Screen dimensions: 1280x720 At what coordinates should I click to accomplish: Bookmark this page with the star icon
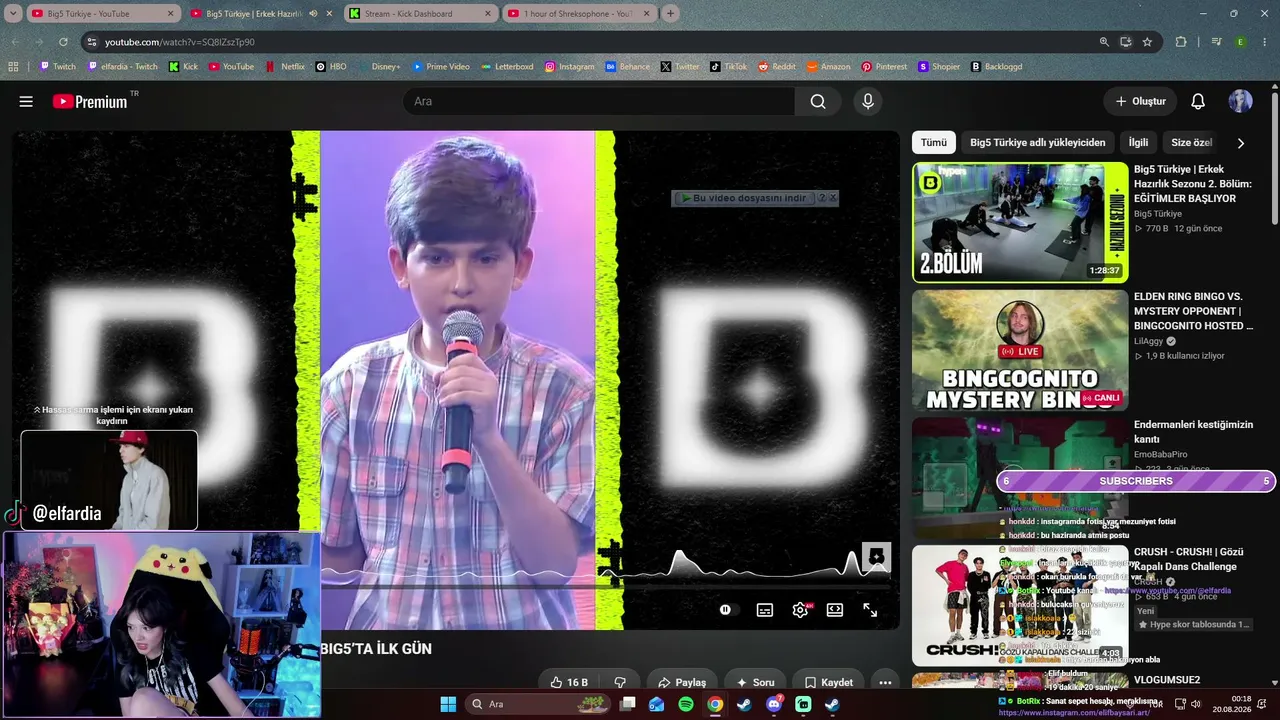pyautogui.click(x=1147, y=42)
